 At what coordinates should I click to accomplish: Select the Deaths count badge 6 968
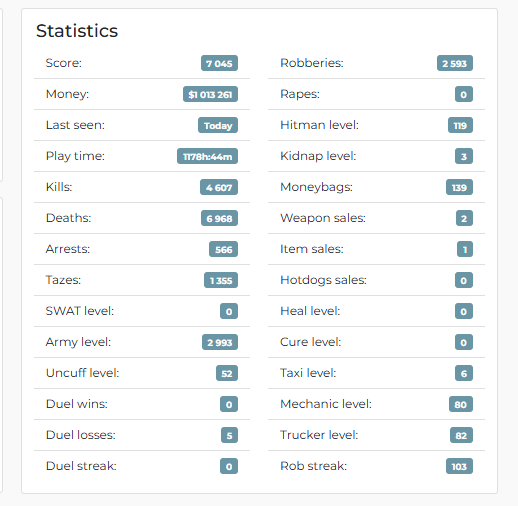pyautogui.click(x=219, y=218)
